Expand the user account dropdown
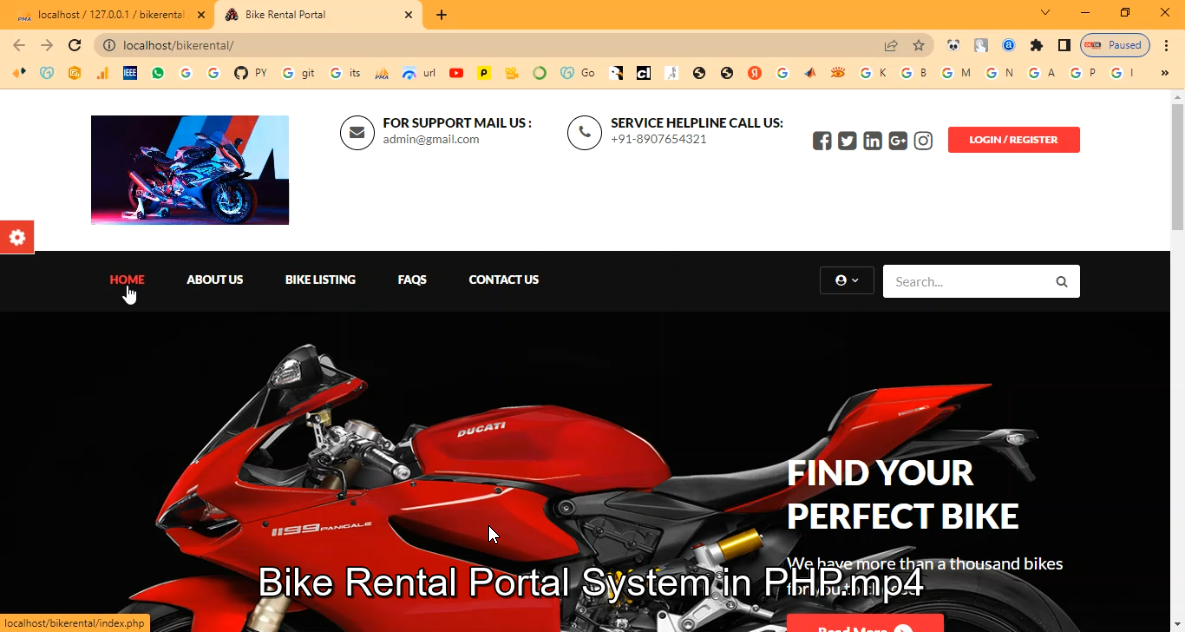The image size is (1185, 632). [x=846, y=280]
